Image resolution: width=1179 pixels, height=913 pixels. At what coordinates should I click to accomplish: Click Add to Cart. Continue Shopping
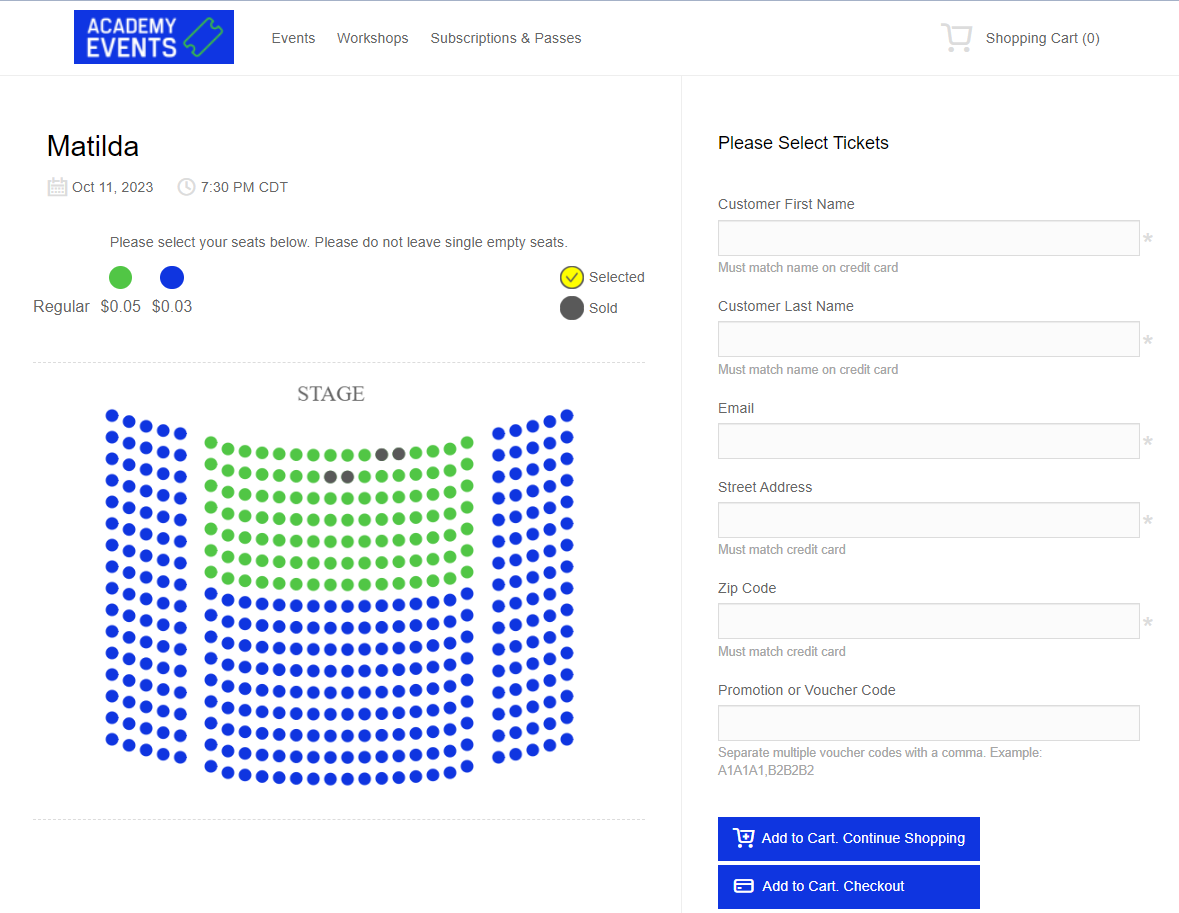point(848,838)
